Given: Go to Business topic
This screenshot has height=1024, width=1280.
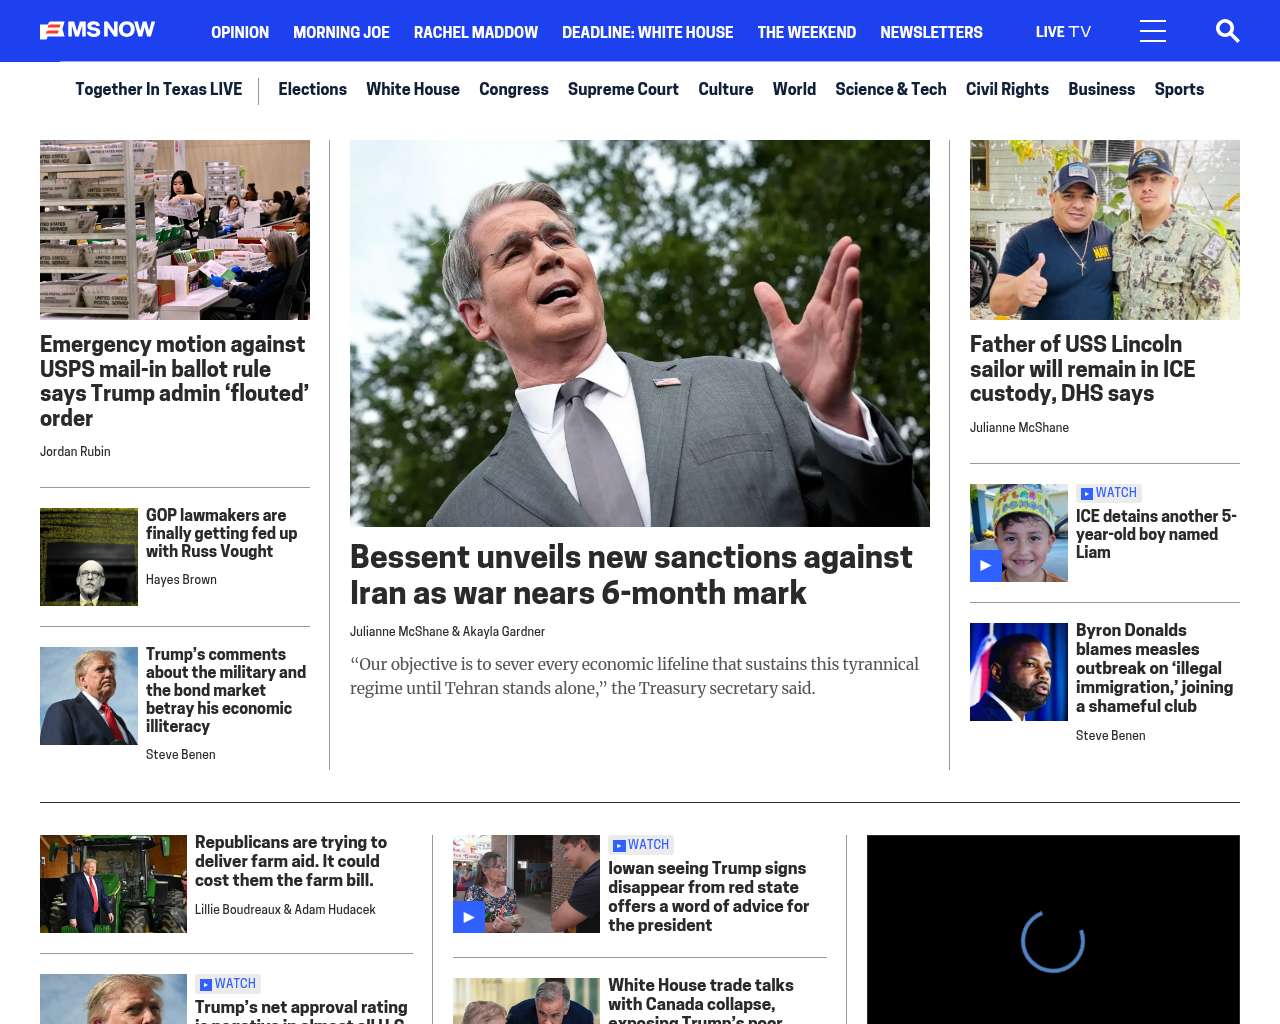Looking at the screenshot, I should pyautogui.click(x=1101, y=89).
